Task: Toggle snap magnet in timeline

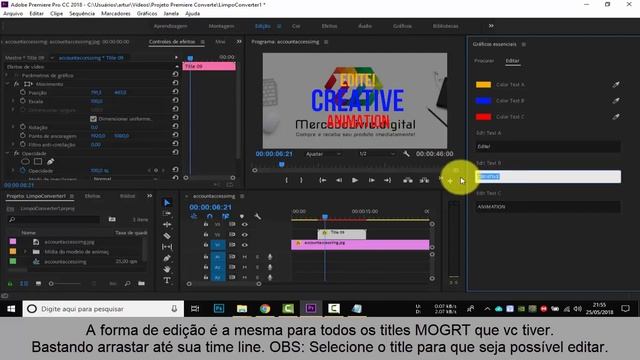Action: (x=209, y=216)
